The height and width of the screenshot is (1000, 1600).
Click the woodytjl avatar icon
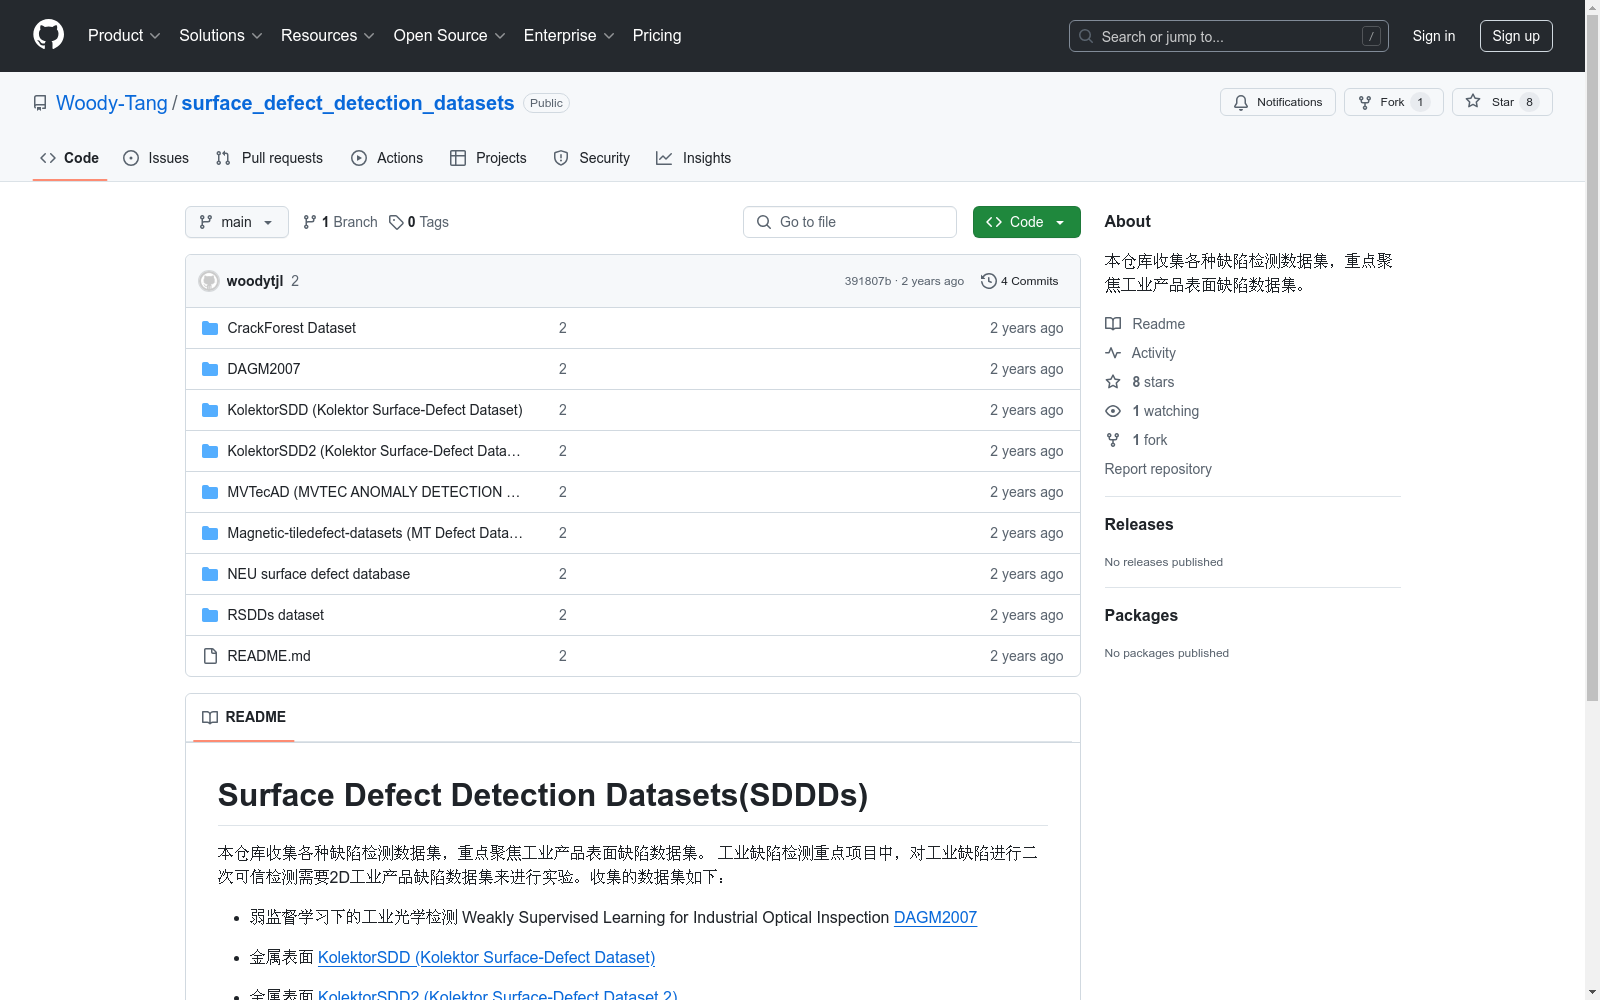[x=209, y=281]
